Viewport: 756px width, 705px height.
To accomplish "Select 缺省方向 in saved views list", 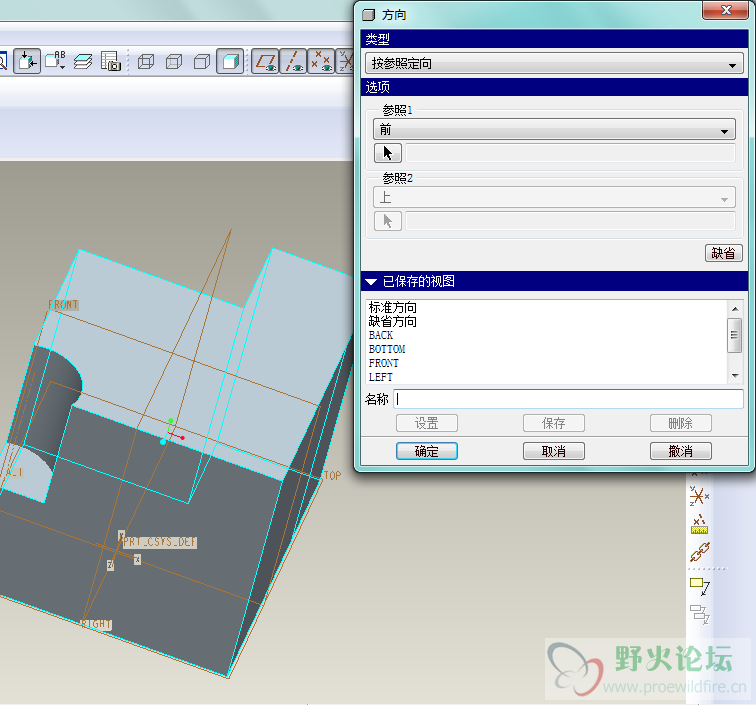I will tap(392, 321).
